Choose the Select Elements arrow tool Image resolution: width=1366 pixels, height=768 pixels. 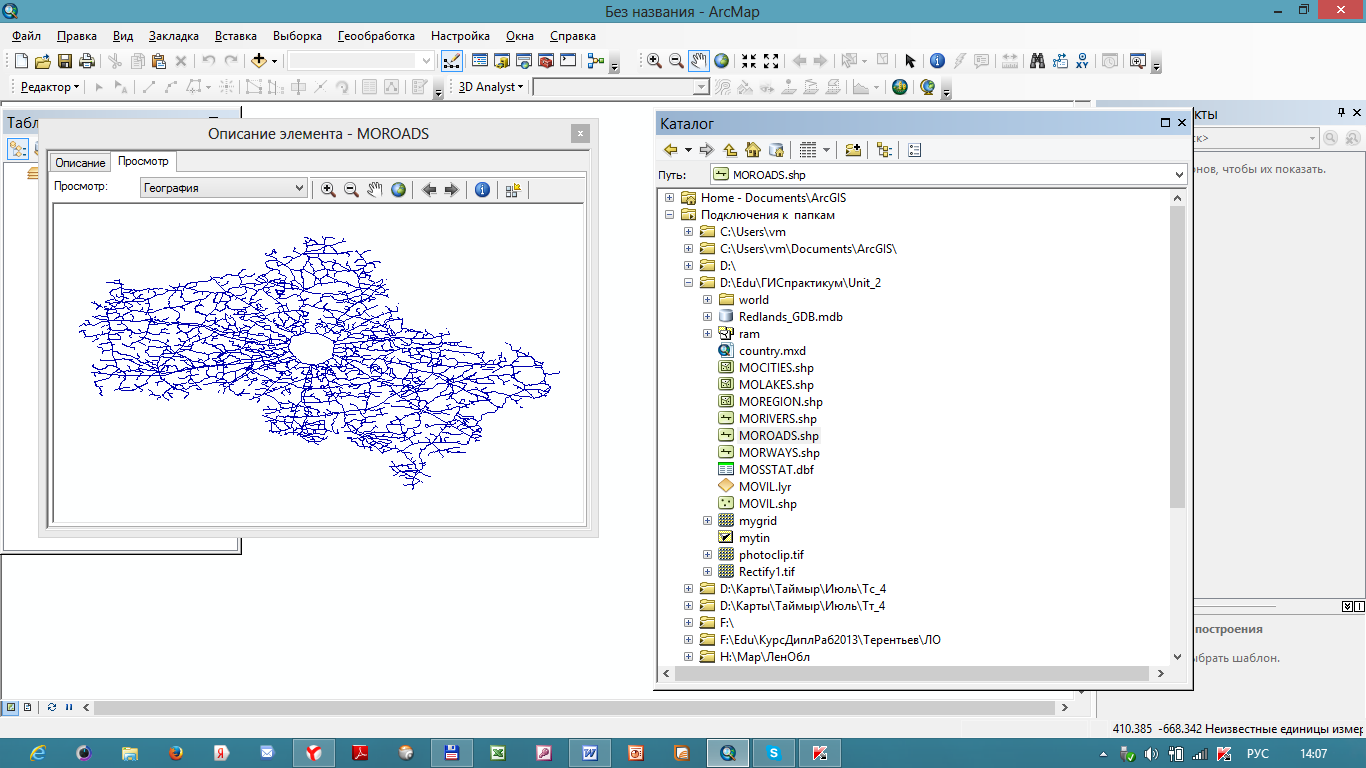pyautogui.click(x=910, y=61)
